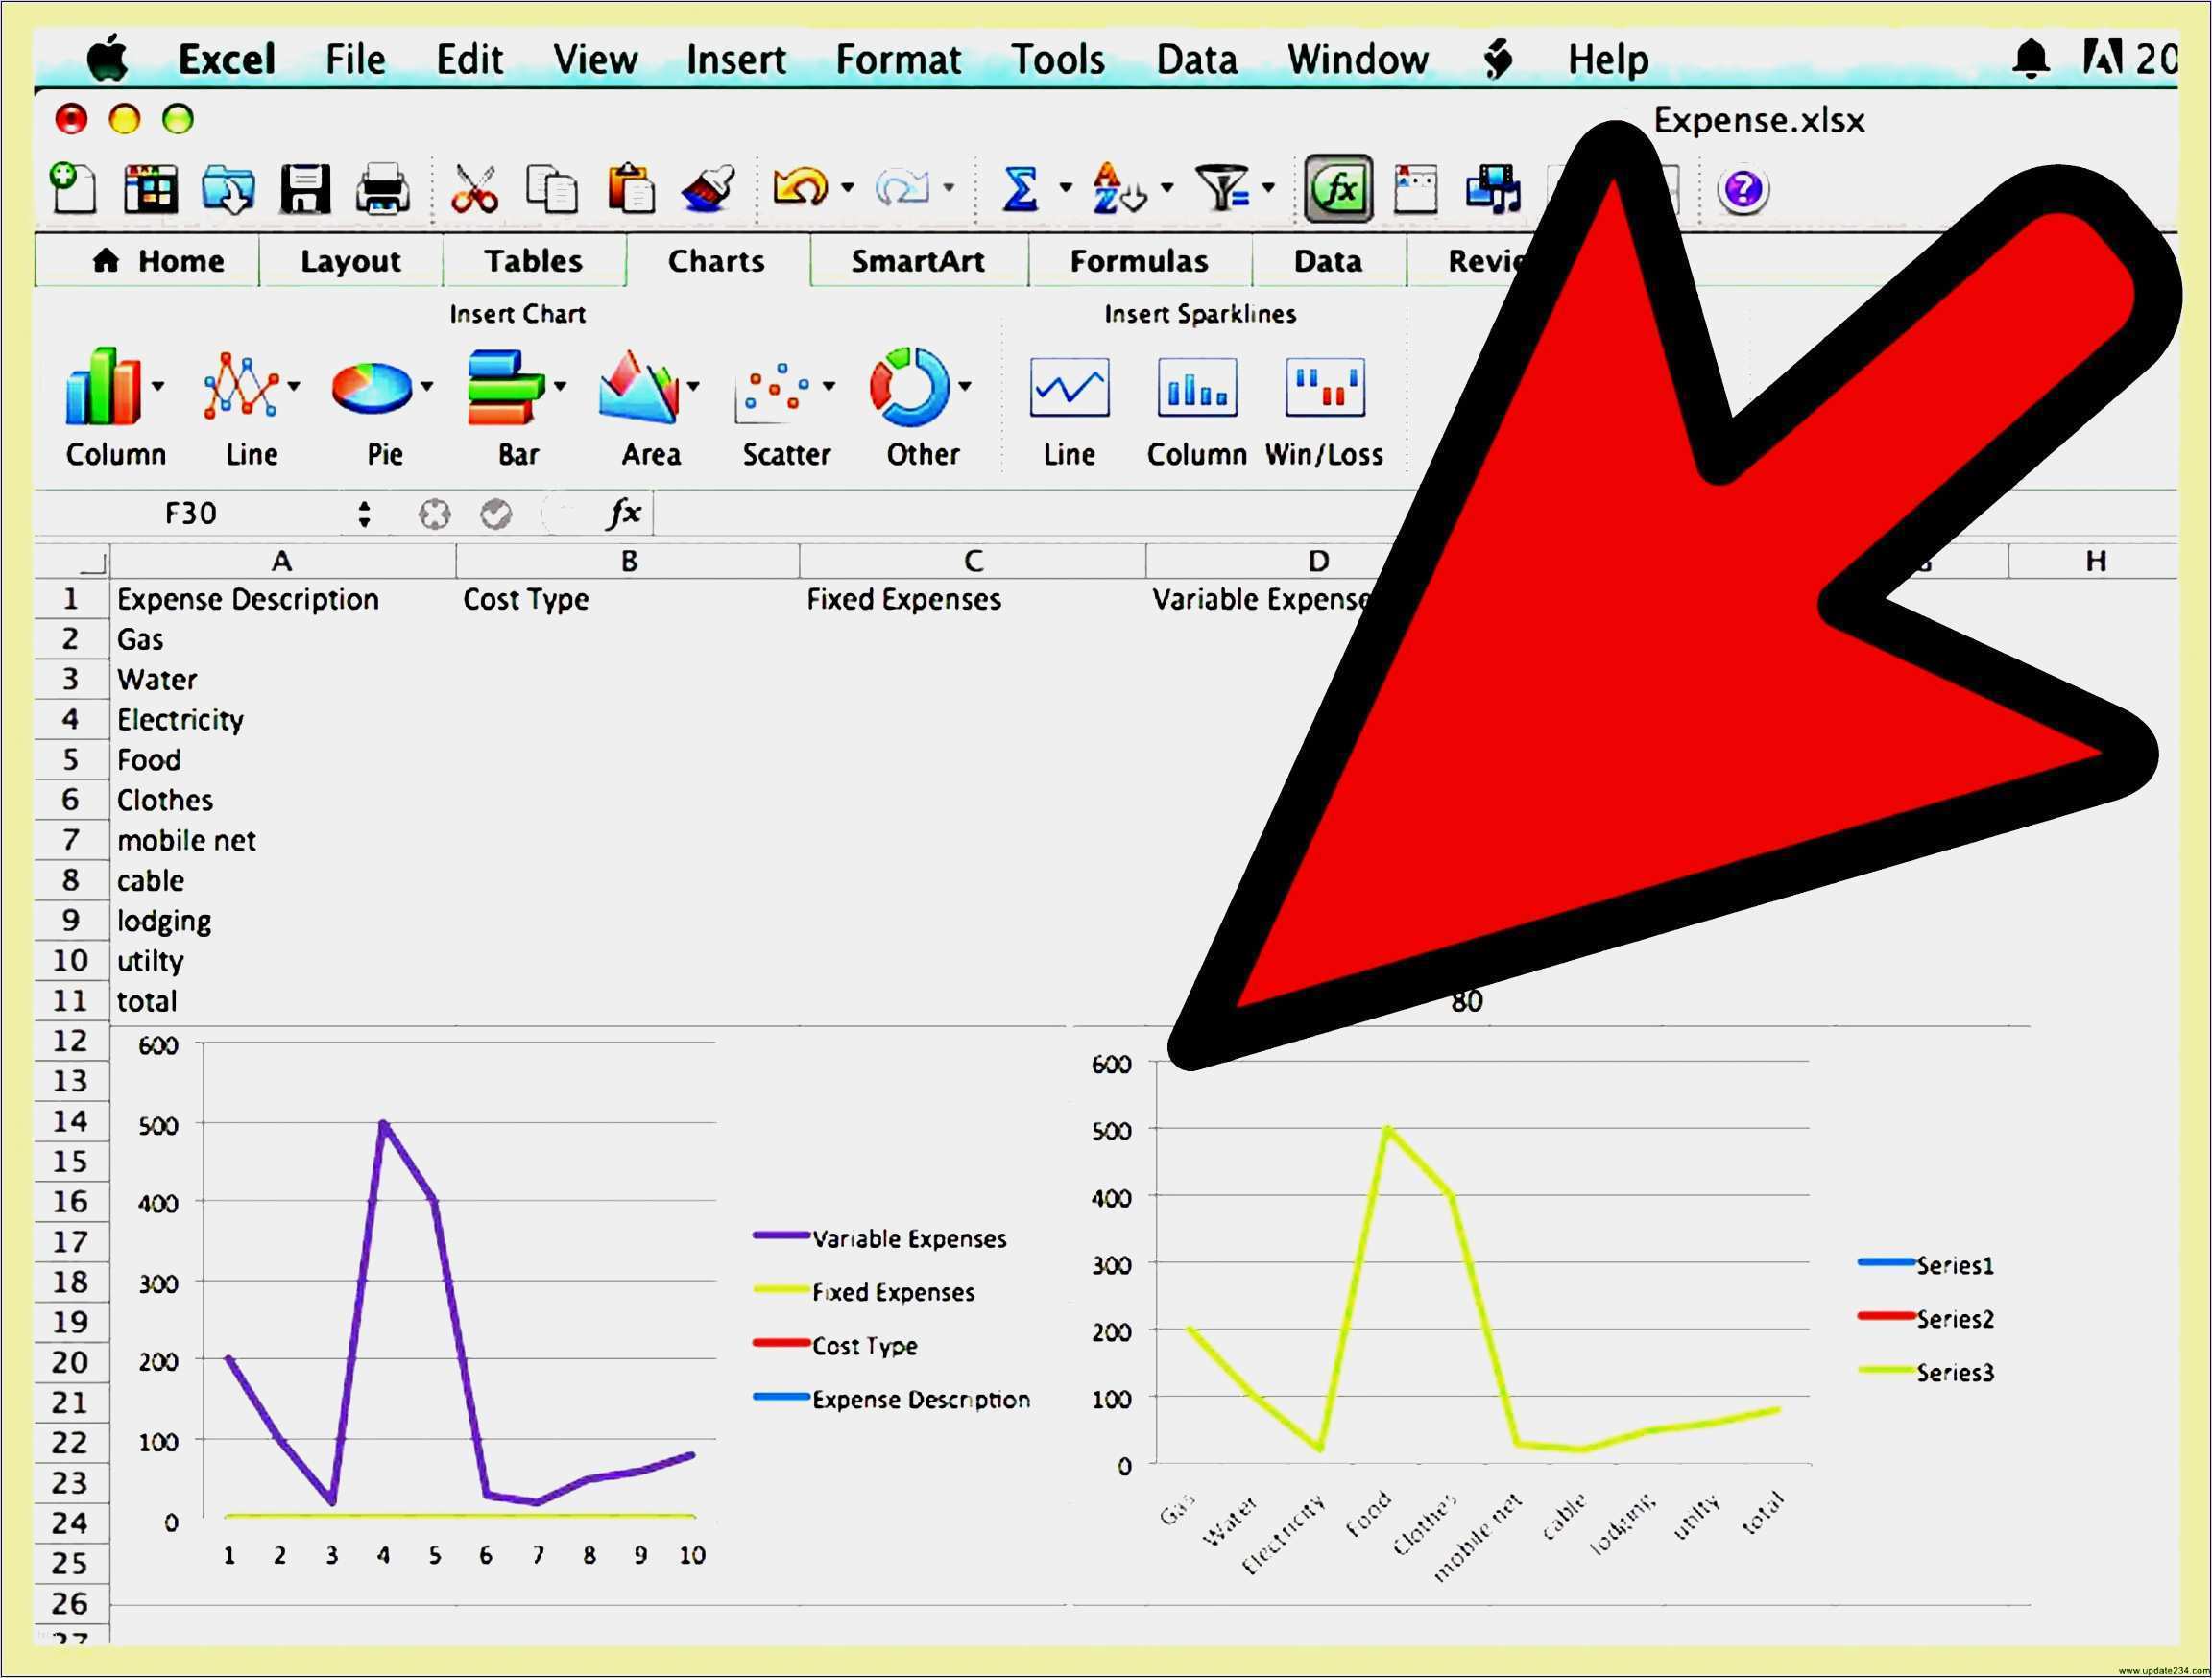Expand the Undo history dropdown arrow

[847, 188]
